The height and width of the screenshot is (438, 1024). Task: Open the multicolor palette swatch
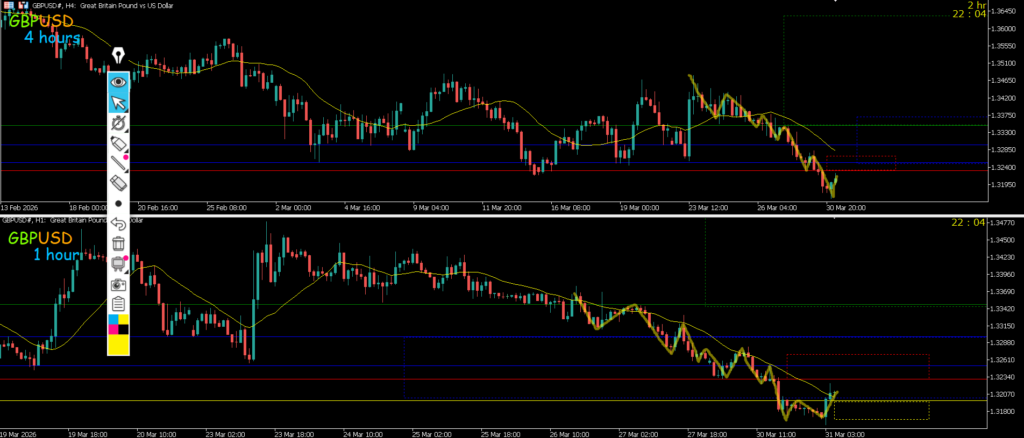119,323
